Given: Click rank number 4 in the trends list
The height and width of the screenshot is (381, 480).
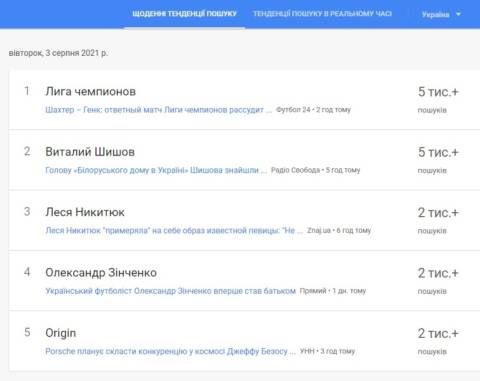Looking at the screenshot, I should pyautogui.click(x=27, y=272).
